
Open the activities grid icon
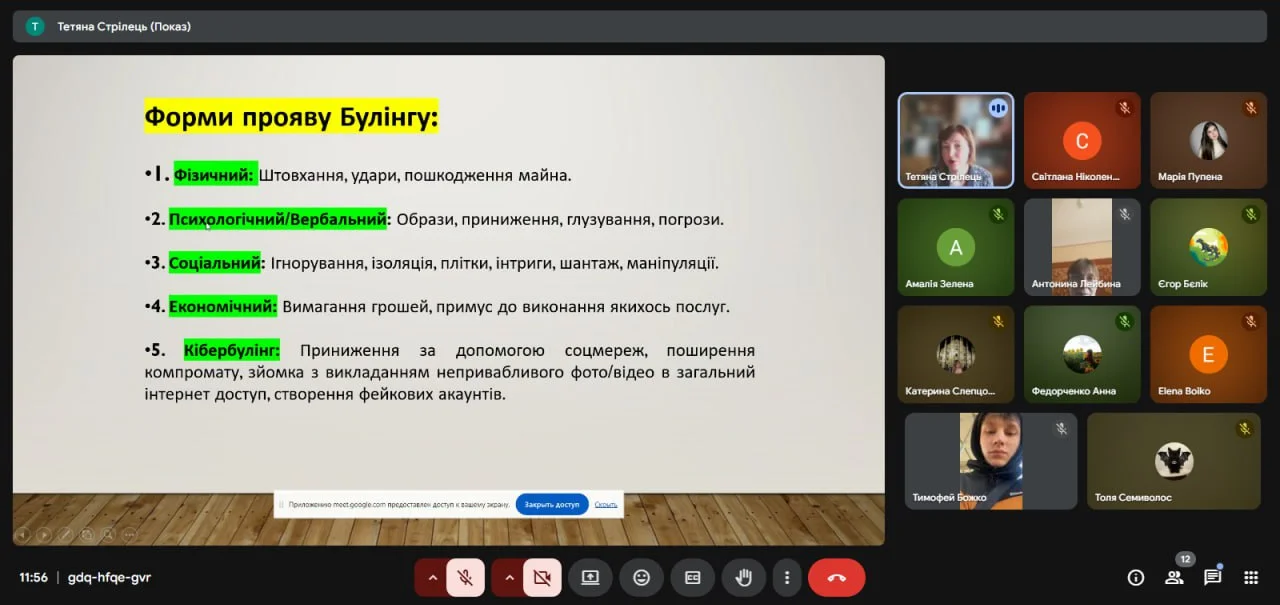(x=1250, y=577)
